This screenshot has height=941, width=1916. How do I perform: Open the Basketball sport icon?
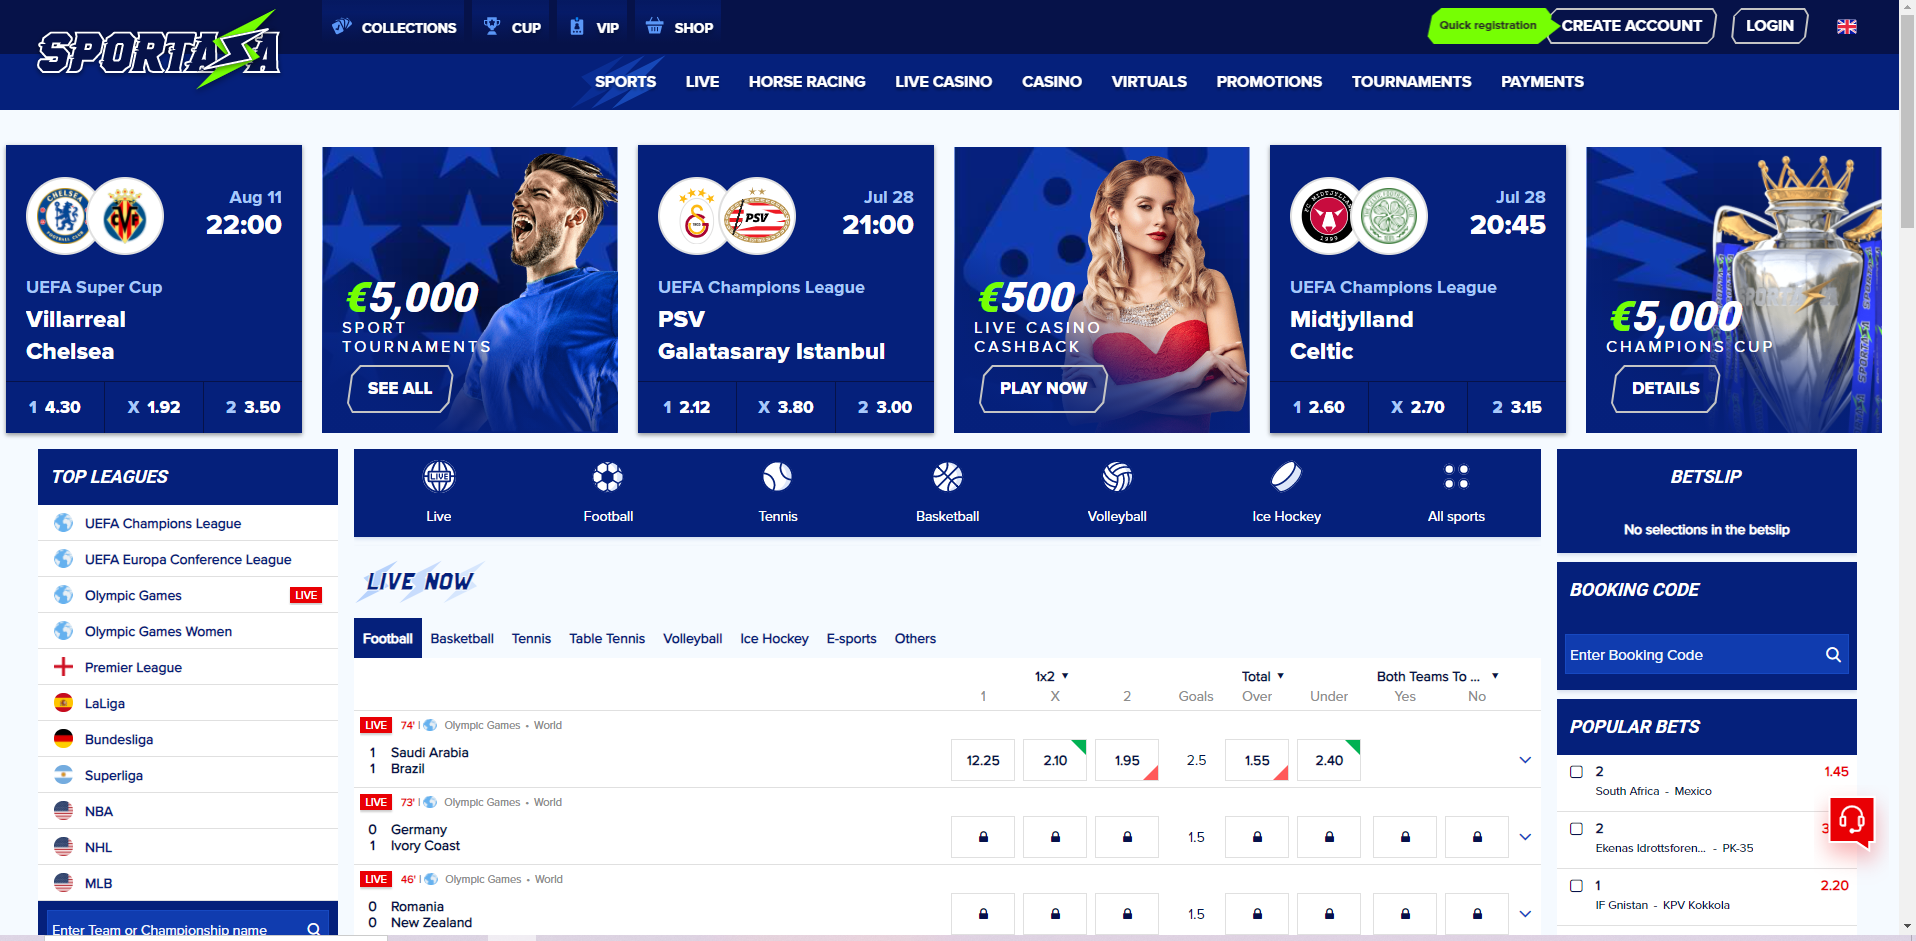click(x=947, y=478)
